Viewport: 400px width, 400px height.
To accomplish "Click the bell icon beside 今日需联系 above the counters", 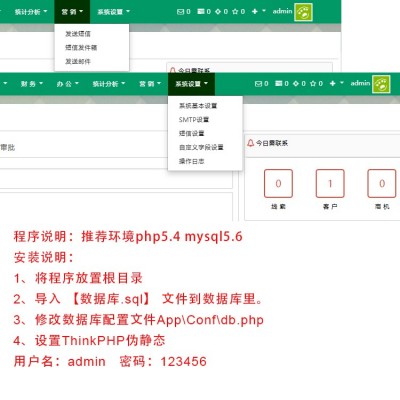I will coord(250,143).
